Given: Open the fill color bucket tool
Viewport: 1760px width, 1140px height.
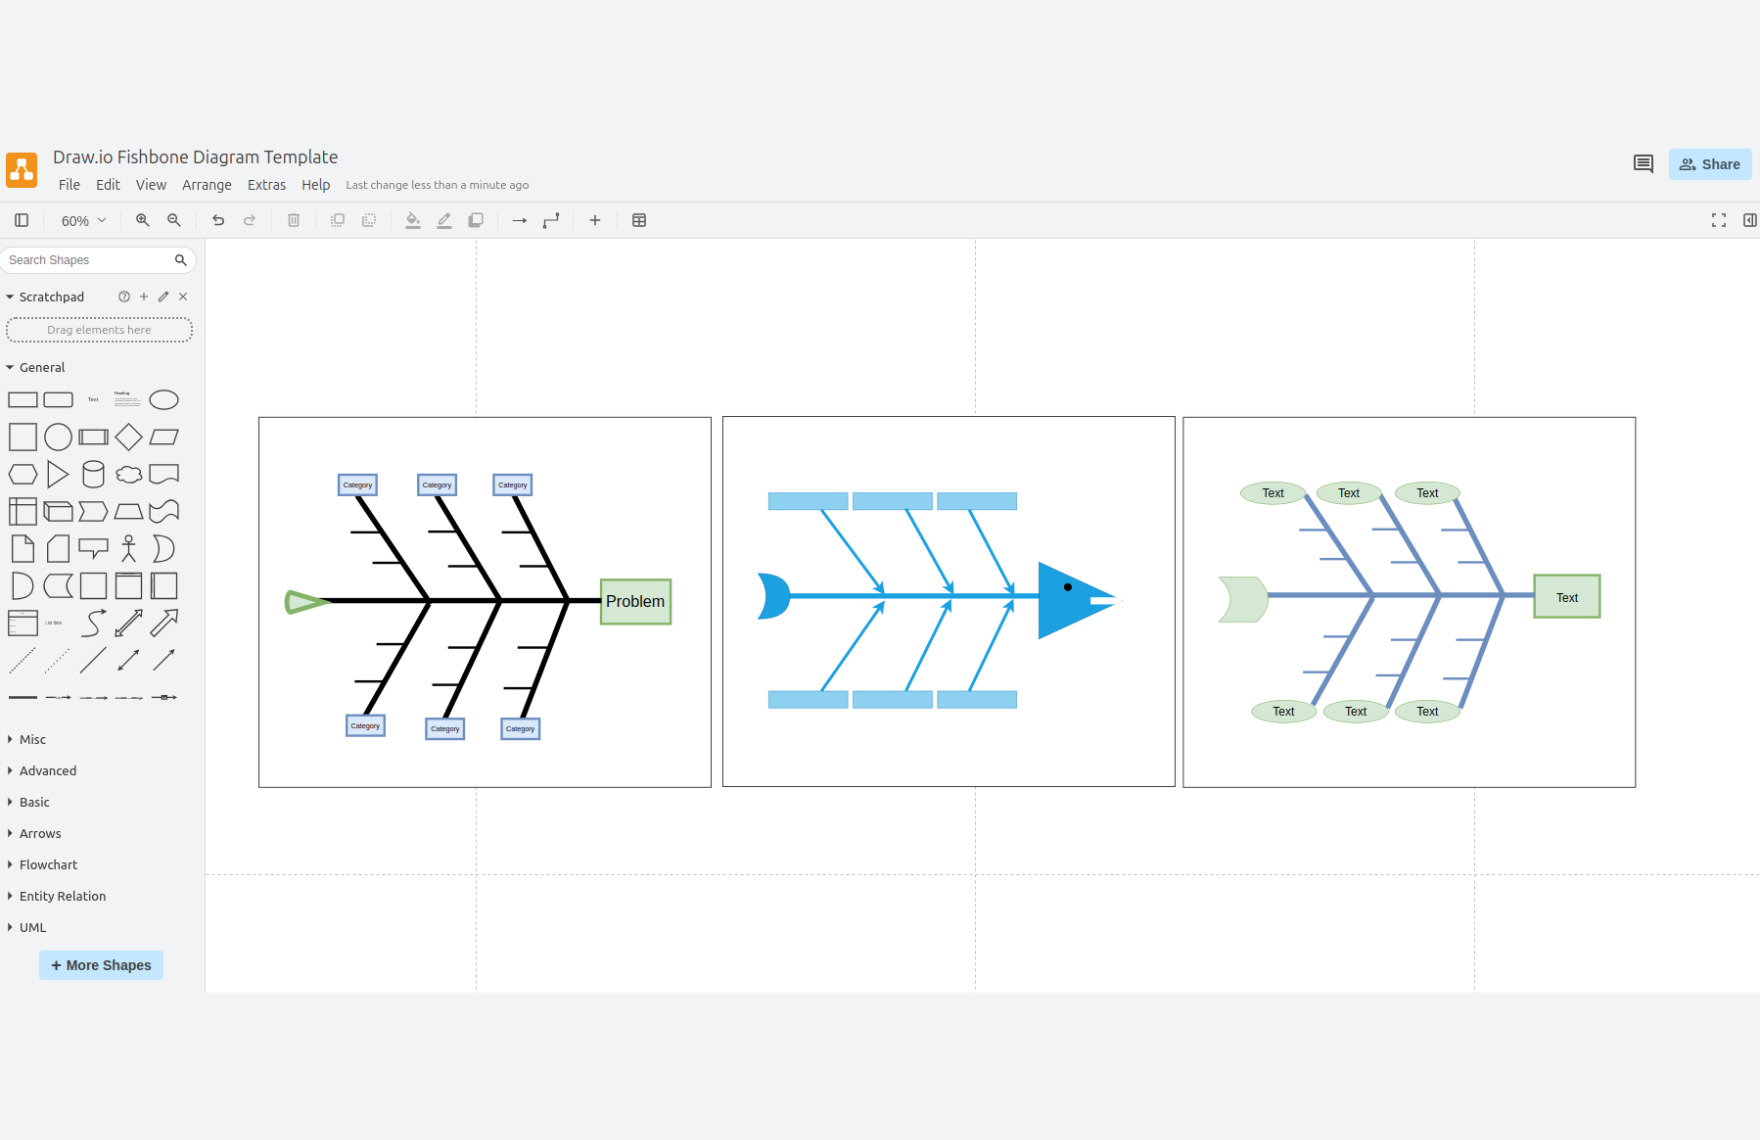Looking at the screenshot, I should tap(412, 220).
